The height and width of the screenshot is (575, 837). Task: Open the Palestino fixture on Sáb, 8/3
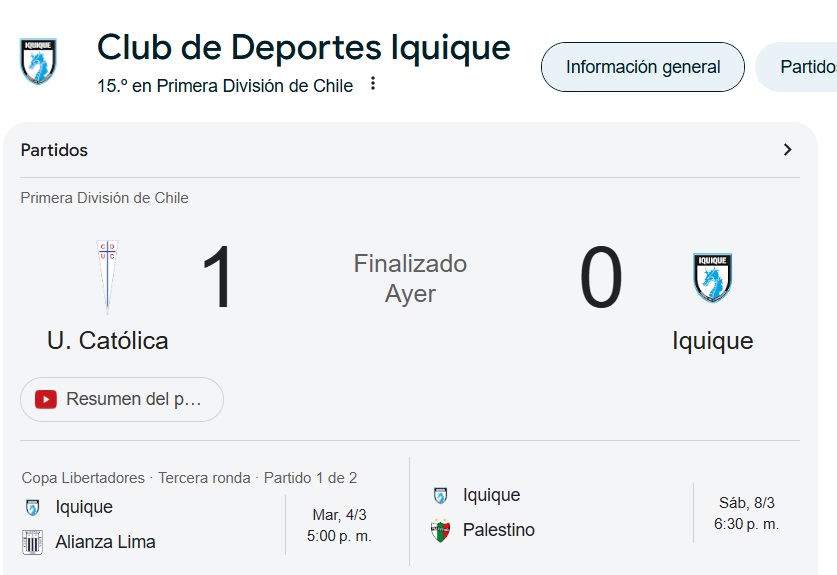click(x=614, y=513)
